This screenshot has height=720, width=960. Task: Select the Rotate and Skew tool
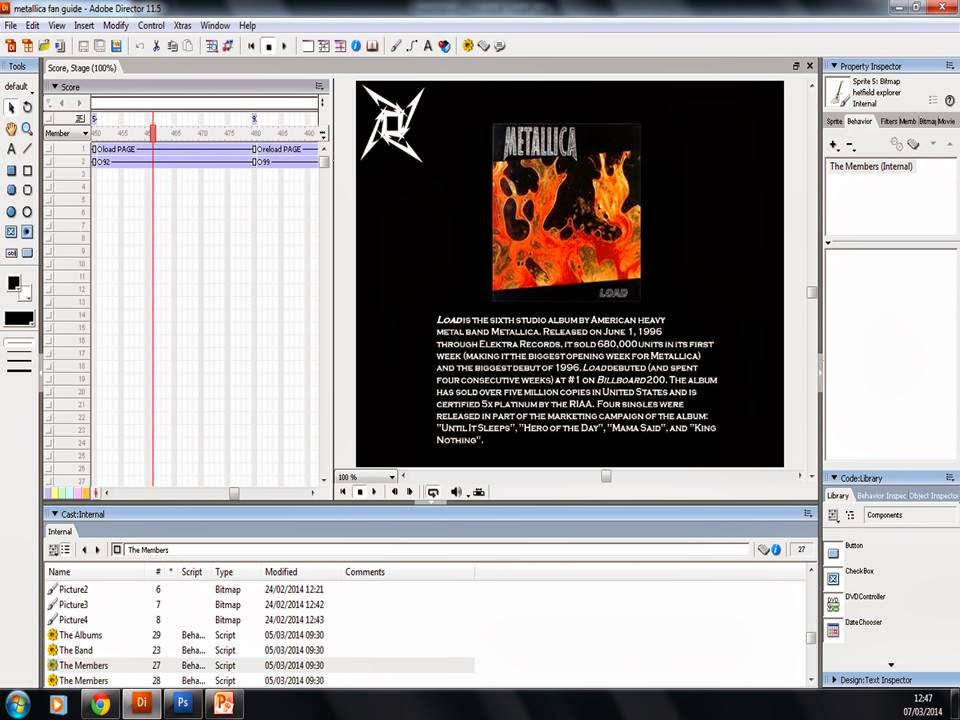click(x=28, y=107)
